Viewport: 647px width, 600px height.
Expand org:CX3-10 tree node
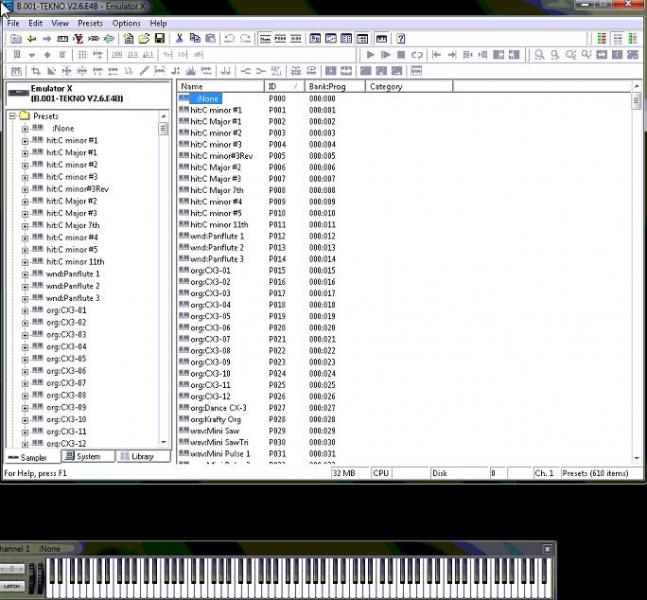tap(25, 420)
